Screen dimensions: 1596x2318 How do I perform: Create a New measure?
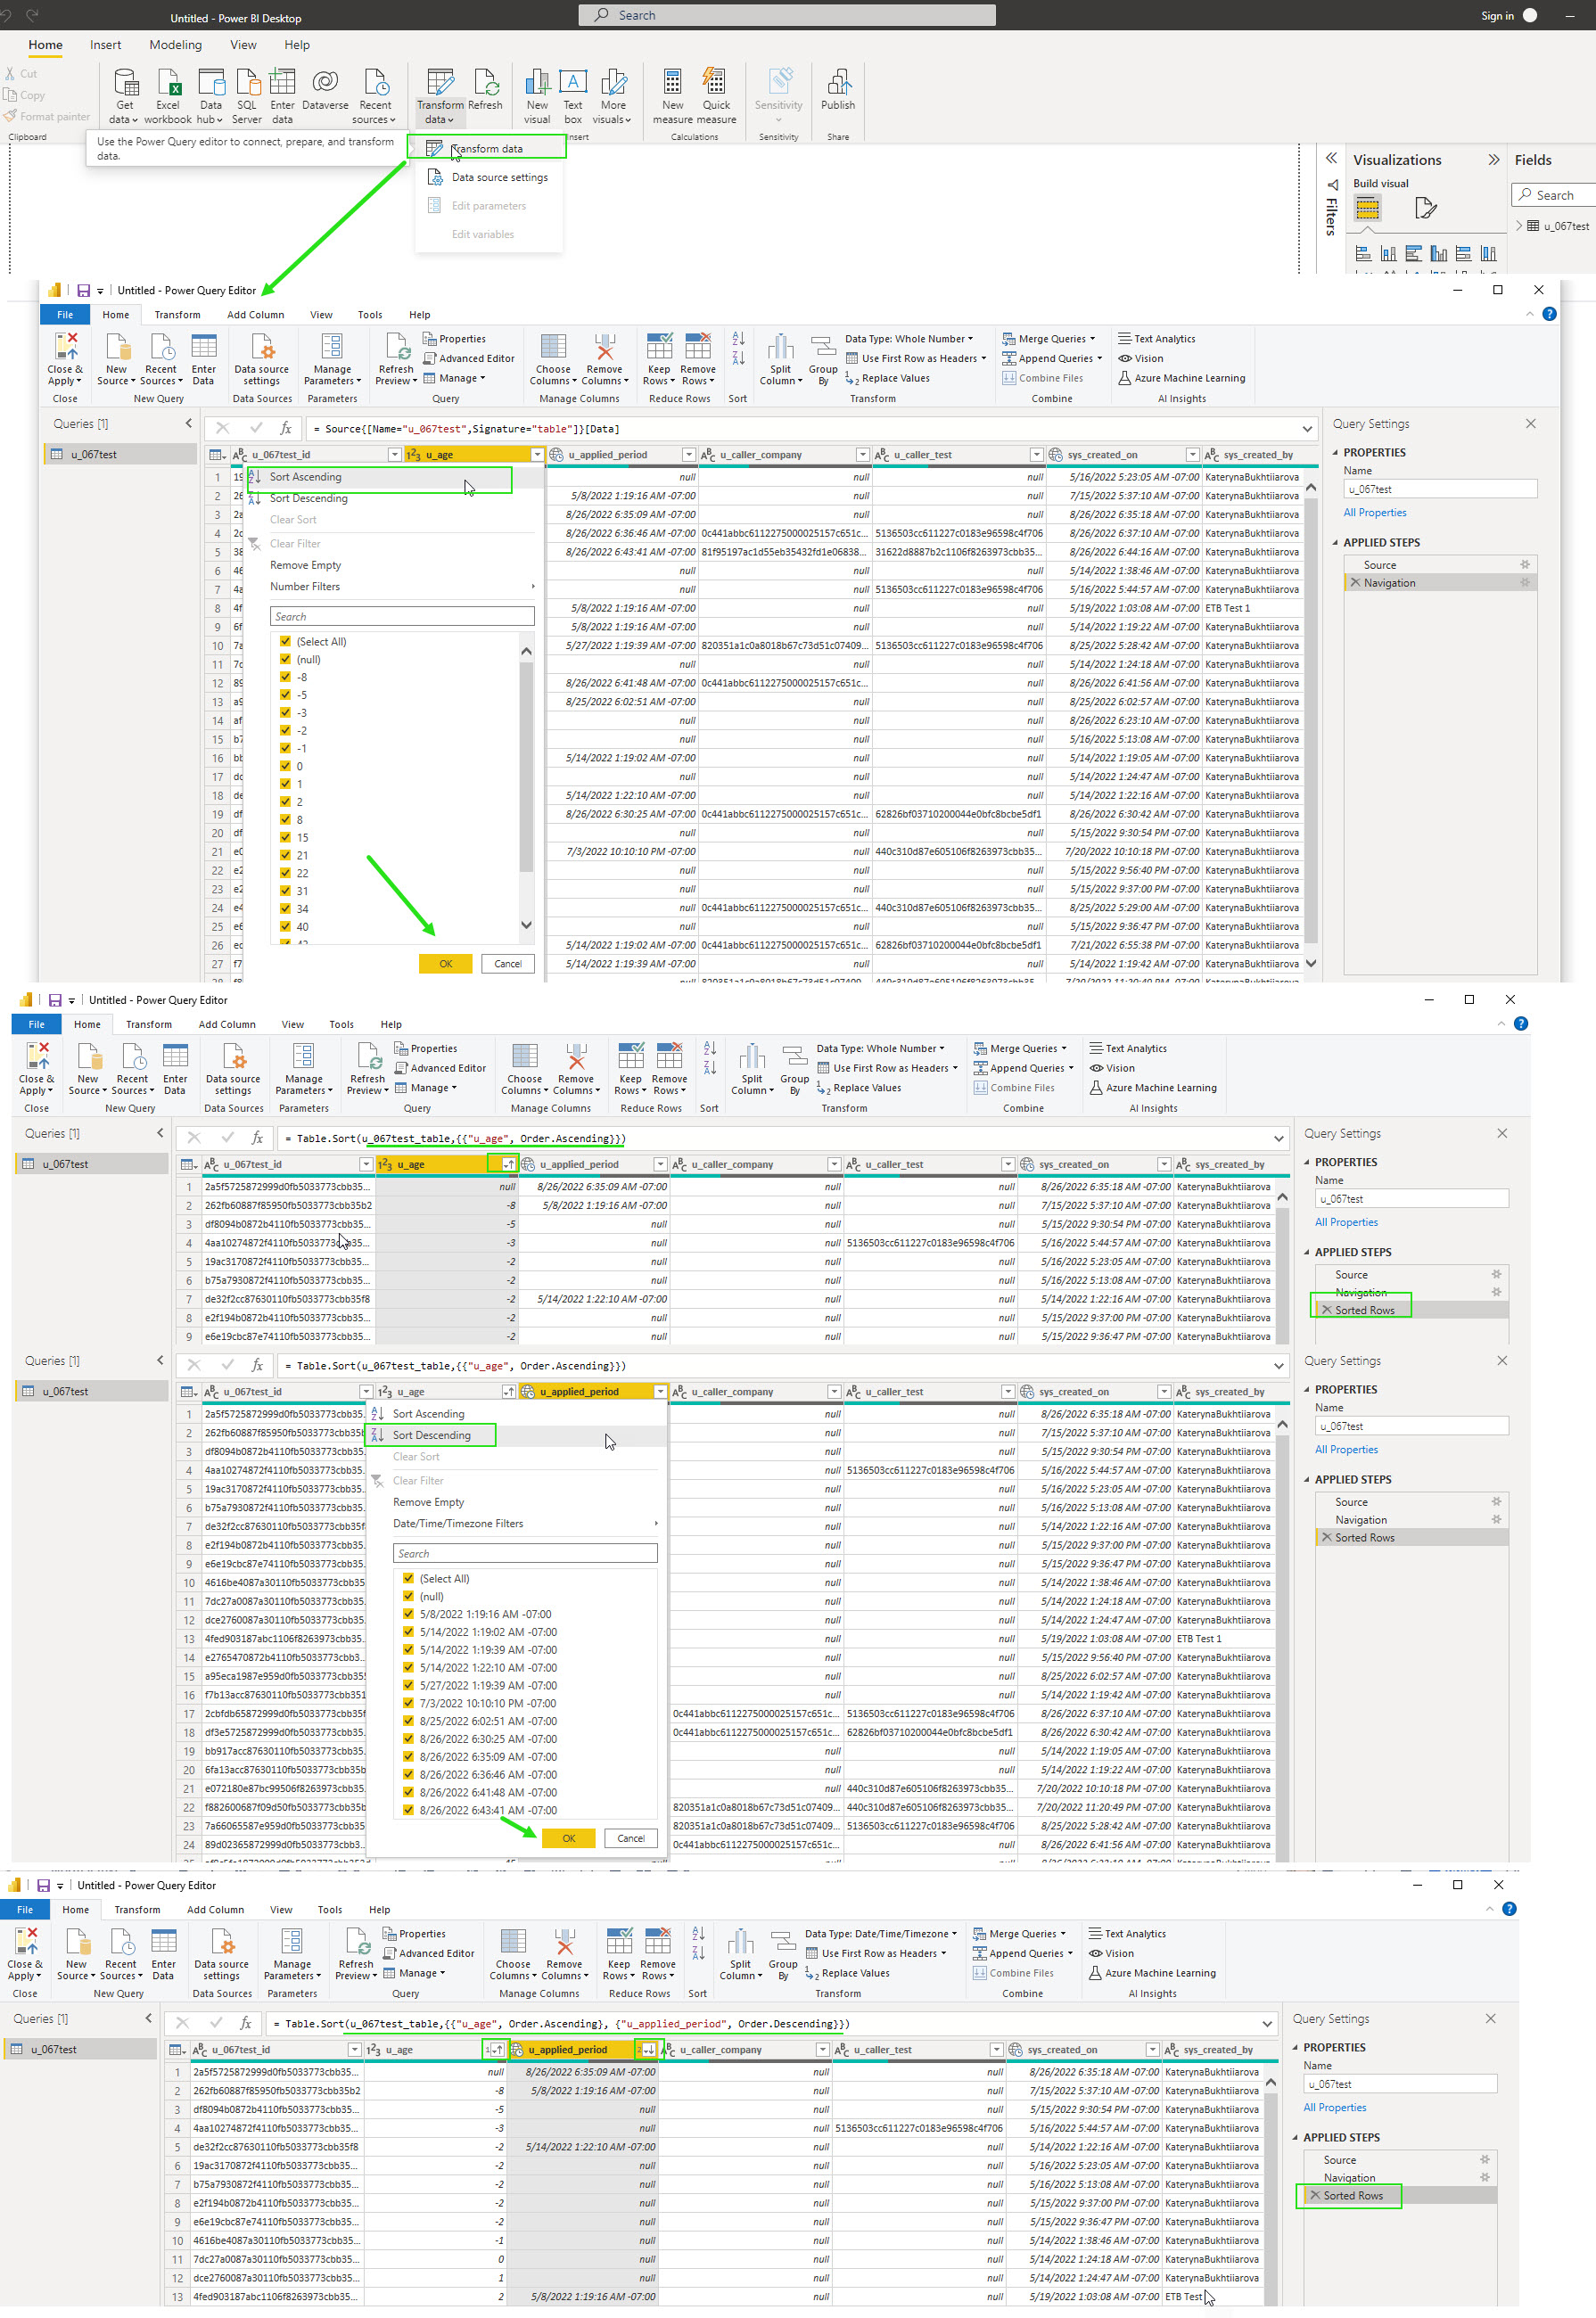673,96
